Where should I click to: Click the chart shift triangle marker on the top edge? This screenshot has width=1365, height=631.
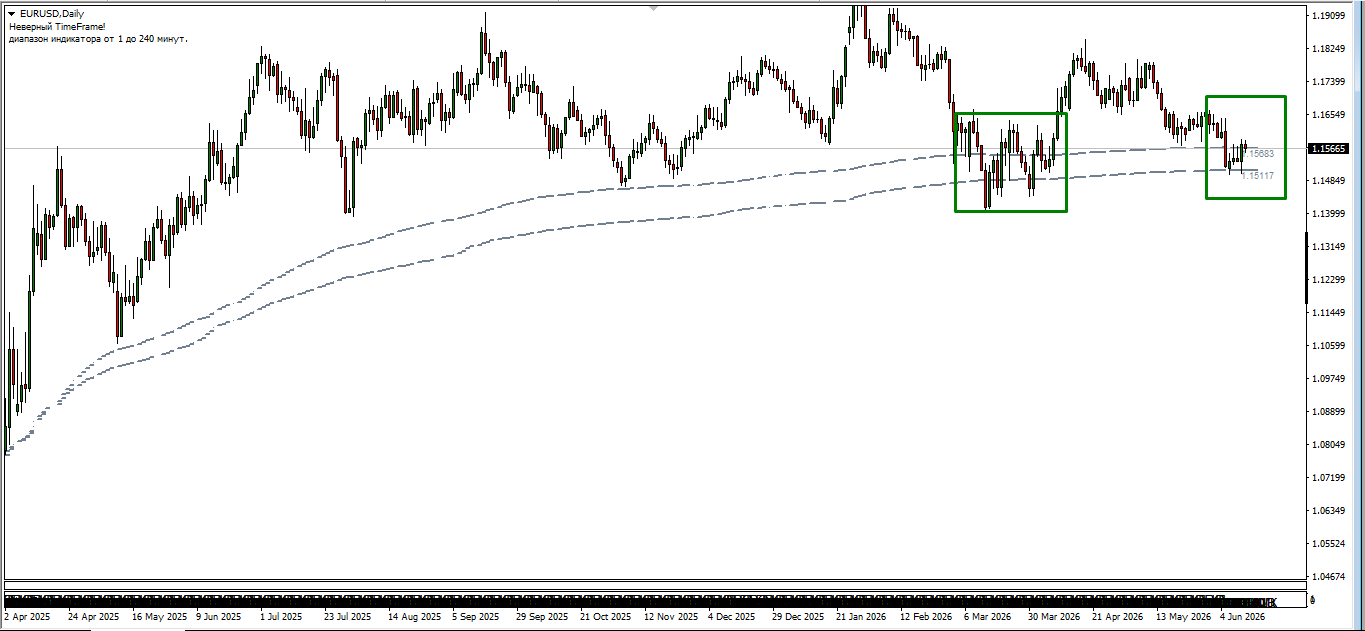[x=654, y=8]
